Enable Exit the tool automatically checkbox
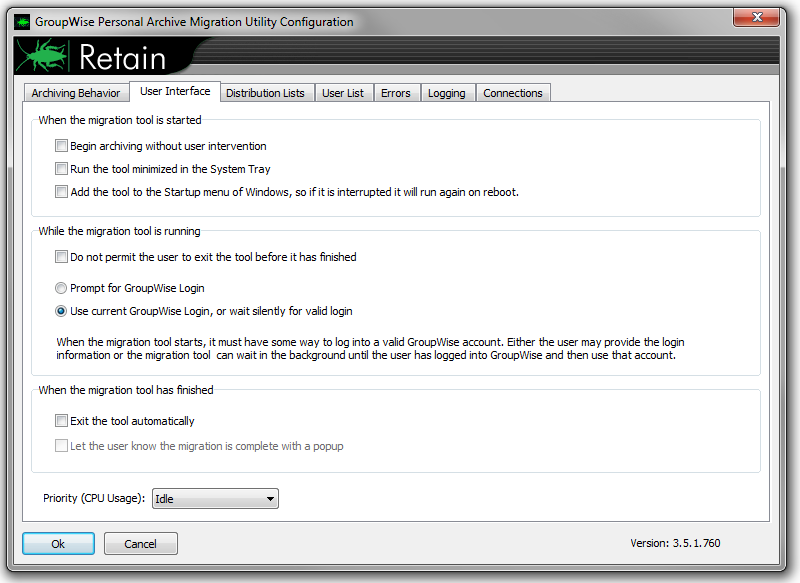Screen dimensions: 800x583 [61, 421]
